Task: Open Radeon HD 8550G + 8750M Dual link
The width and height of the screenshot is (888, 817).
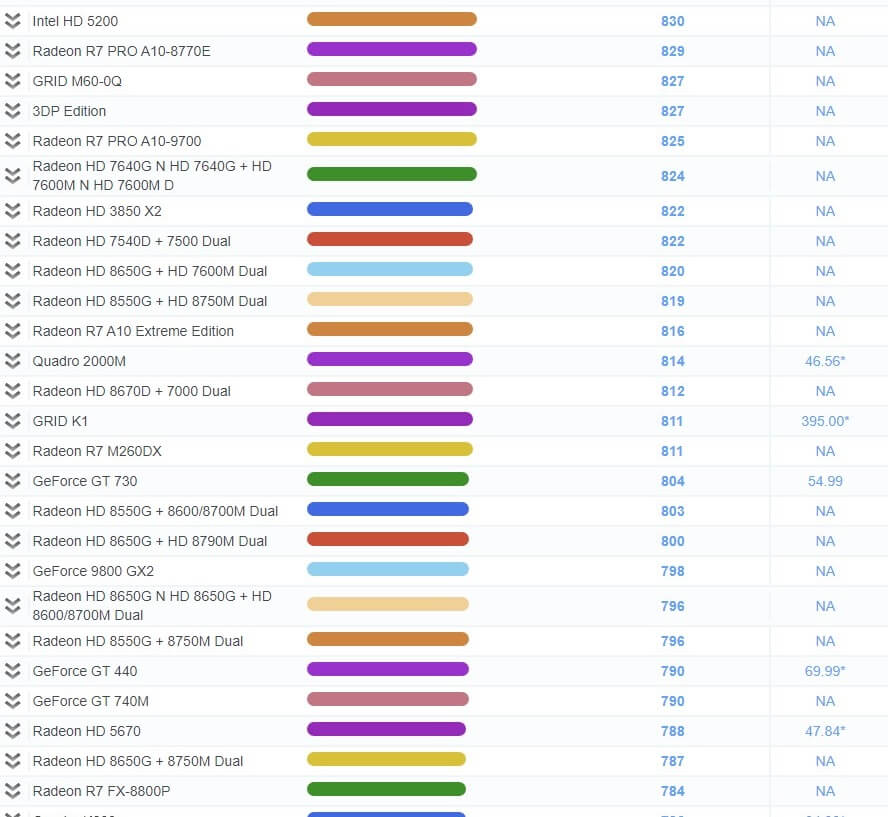Action: pyautogui.click(x=138, y=641)
